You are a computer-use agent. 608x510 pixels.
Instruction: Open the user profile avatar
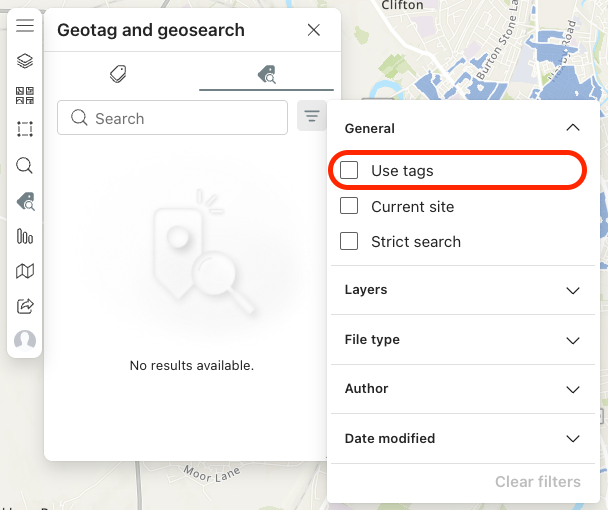pos(25,341)
